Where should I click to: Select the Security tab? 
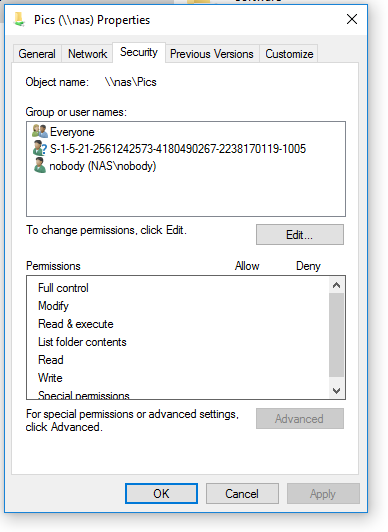139,52
